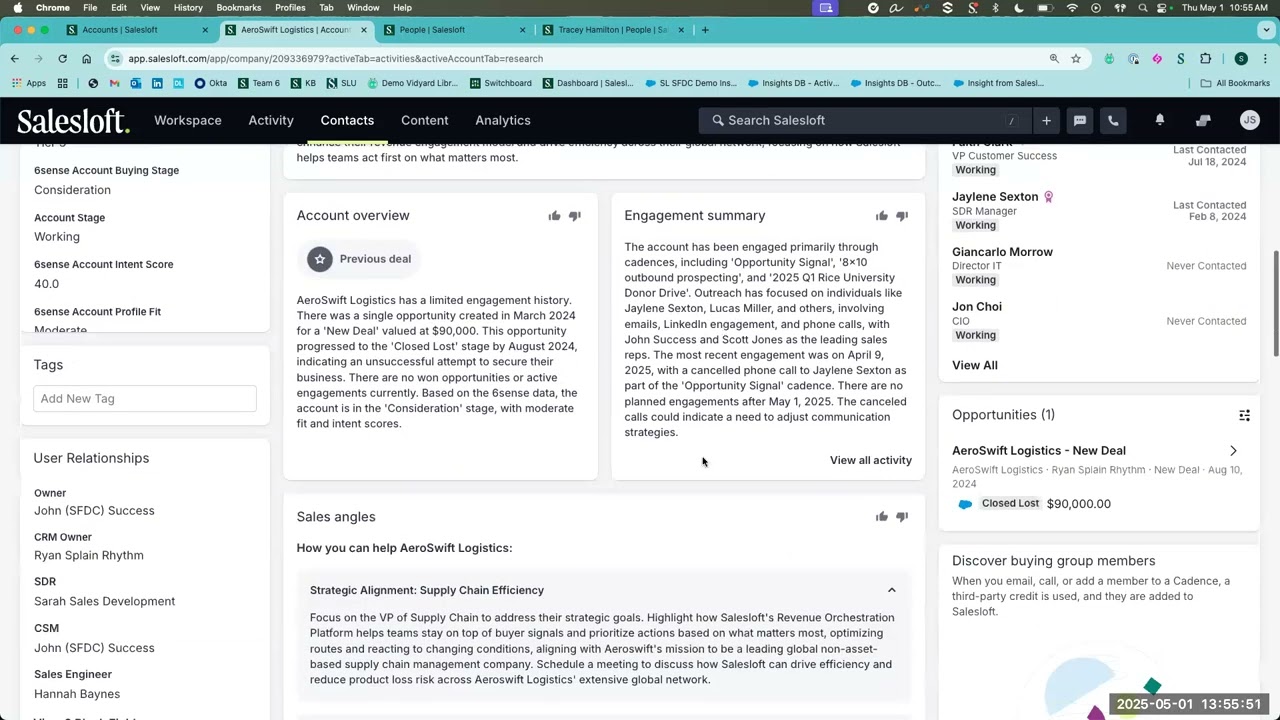Click the Closed Lost stage badge
The image size is (1280, 720).
click(x=1010, y=504)
